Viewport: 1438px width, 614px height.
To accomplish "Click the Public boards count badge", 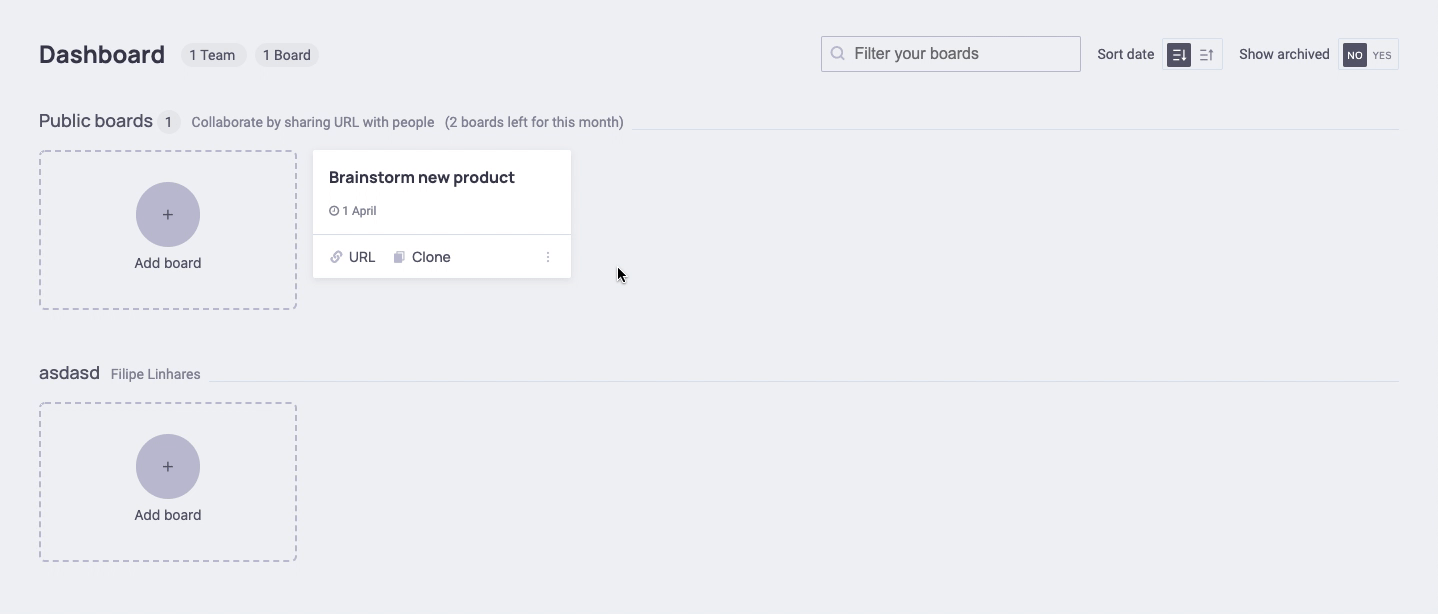I will (168, 122).
